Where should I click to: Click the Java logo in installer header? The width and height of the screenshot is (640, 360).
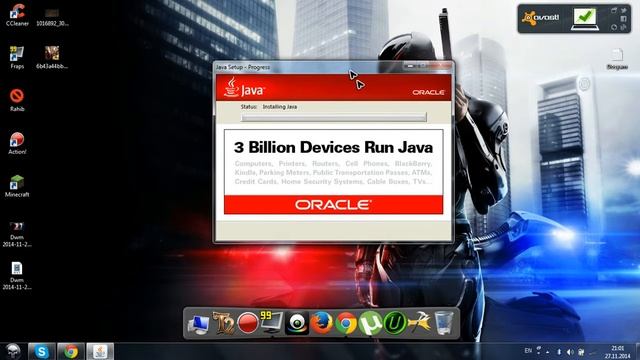[x=244, y=87]
